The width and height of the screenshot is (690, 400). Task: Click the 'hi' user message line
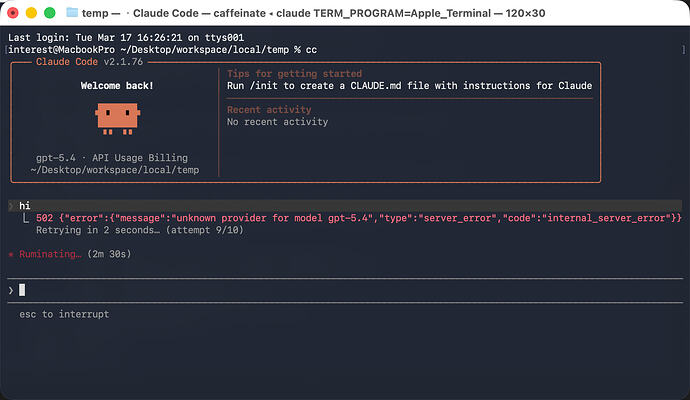click(345, 206)
